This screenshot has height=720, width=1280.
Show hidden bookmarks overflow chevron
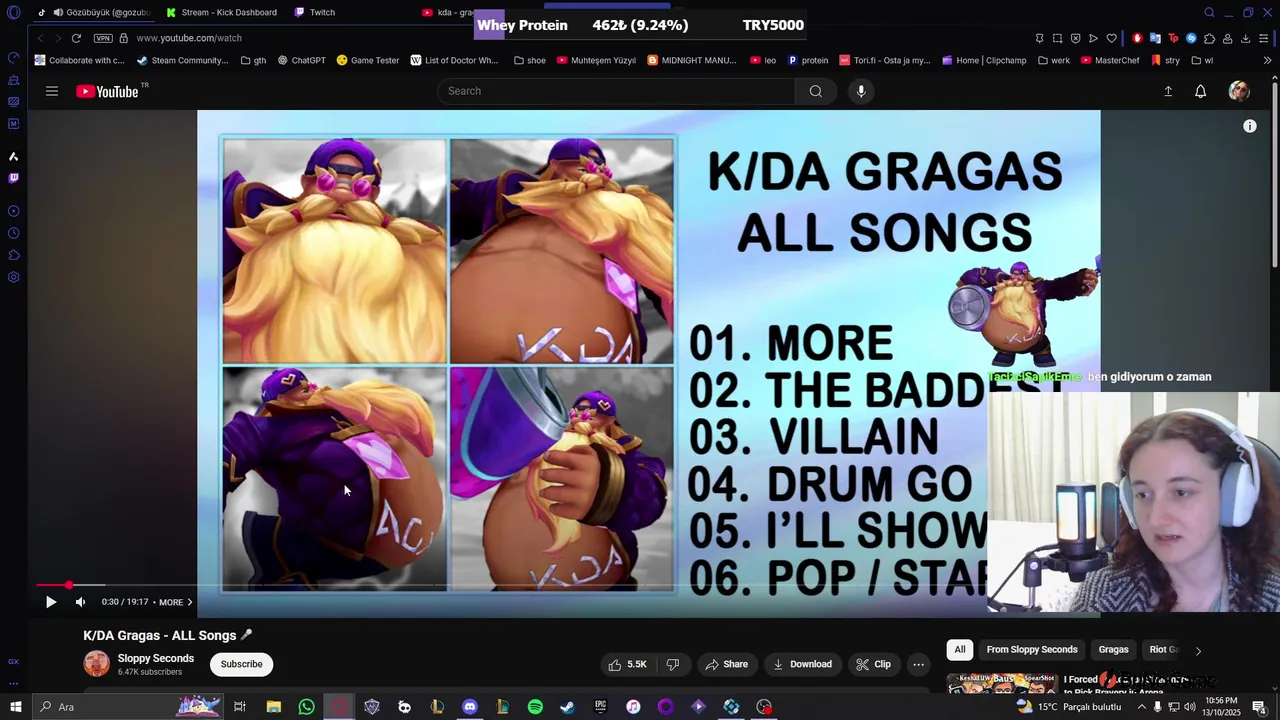coord(1267,60)
